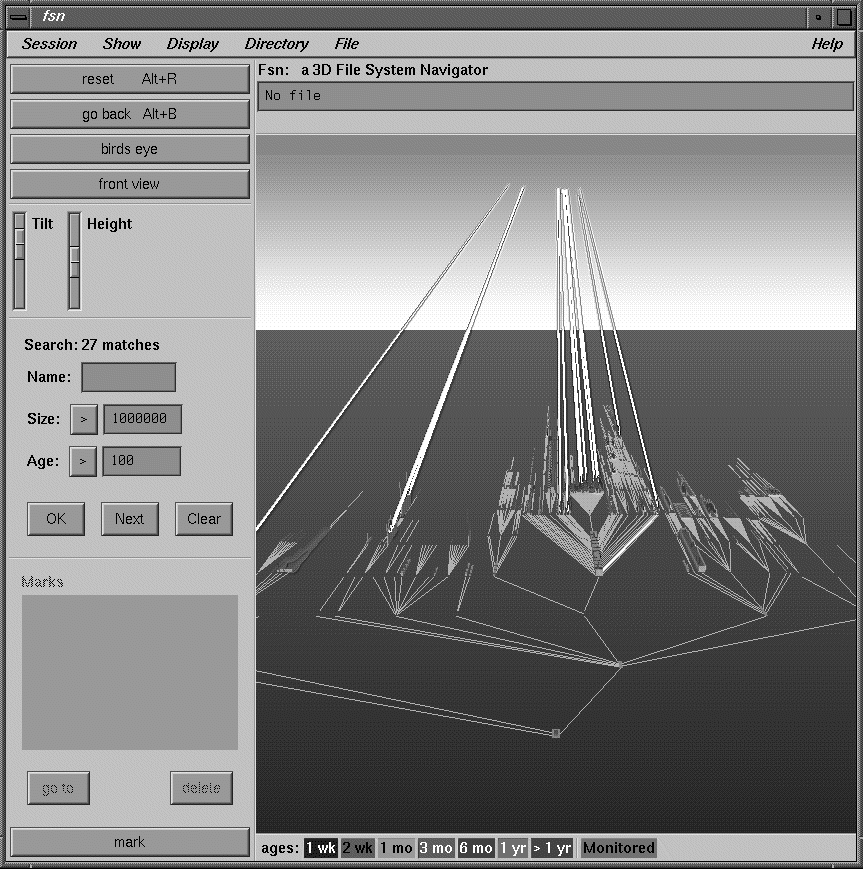863x869 pixels.
Task: Select the 1 yr age legend swatch
Action: click(513, 848)
